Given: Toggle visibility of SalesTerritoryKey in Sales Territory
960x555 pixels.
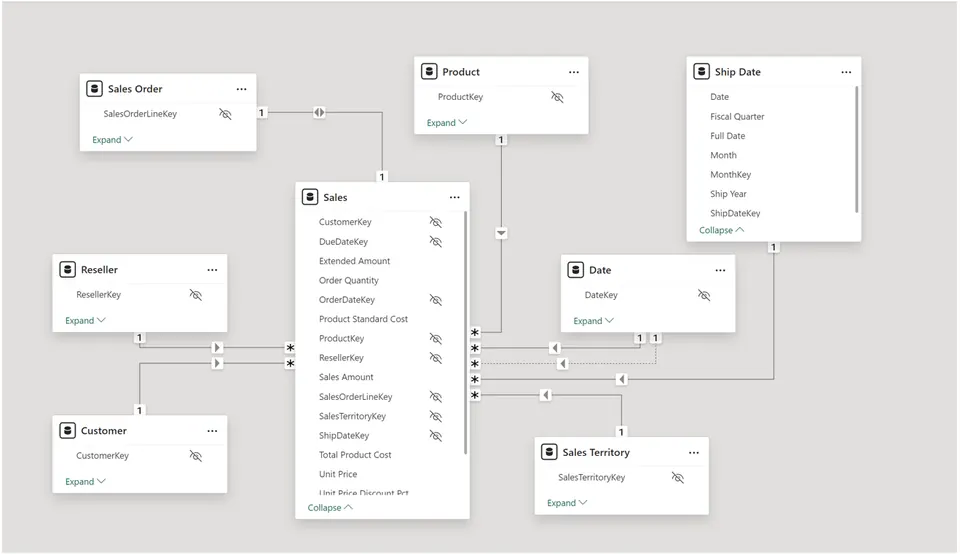Looking at the screenshot, I should 677,477.
